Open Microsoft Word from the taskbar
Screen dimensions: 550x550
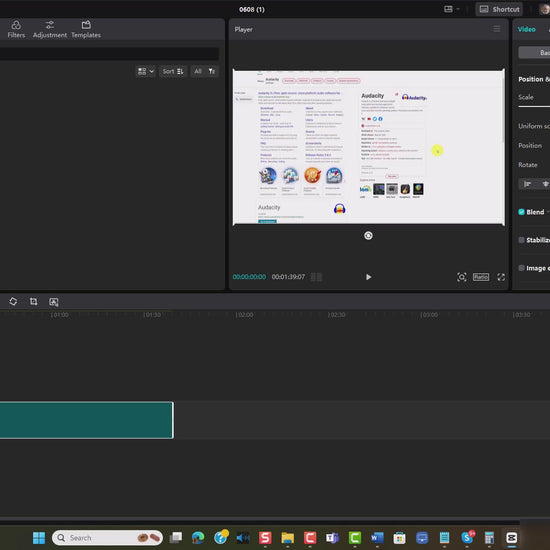[x=377, y=538]
